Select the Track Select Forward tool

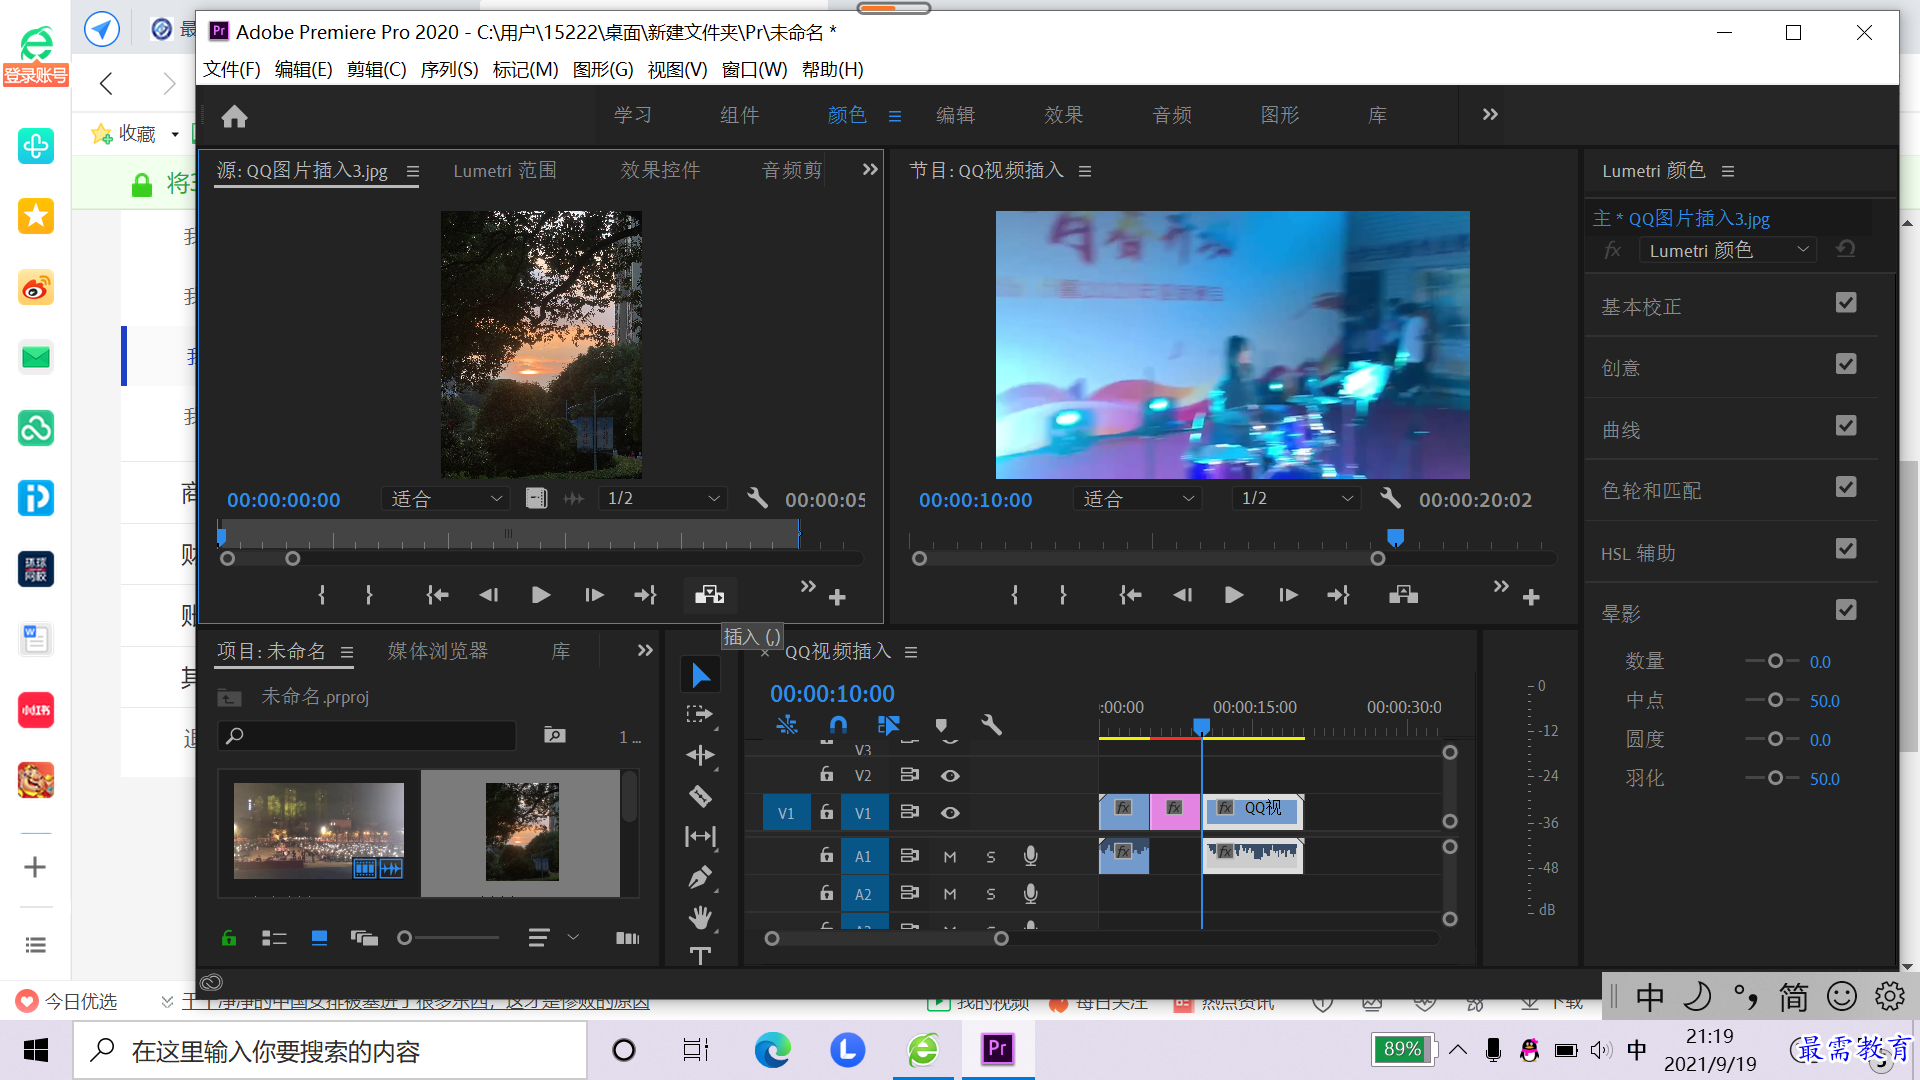coord(700,715)
